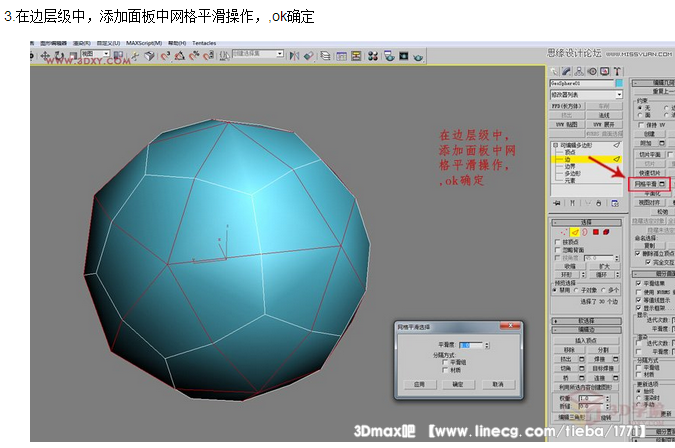Toggle 材质 checkbox in mesh smooth dialog
This screenshot has height=448, width=675.
(446, 370)
